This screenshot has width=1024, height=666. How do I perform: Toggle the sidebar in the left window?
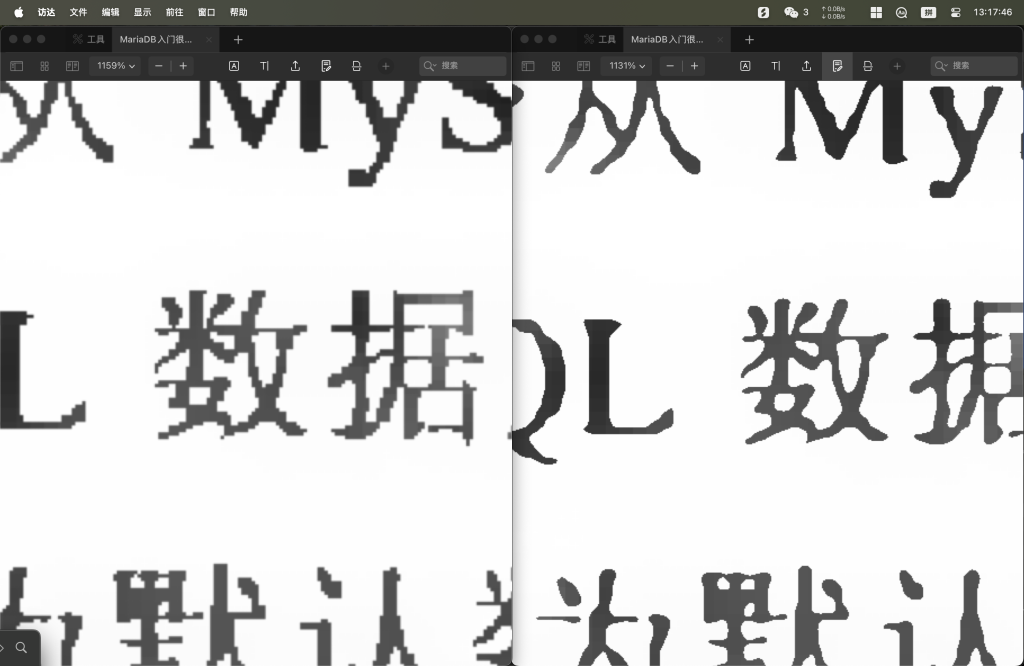(x=17, y=66)
